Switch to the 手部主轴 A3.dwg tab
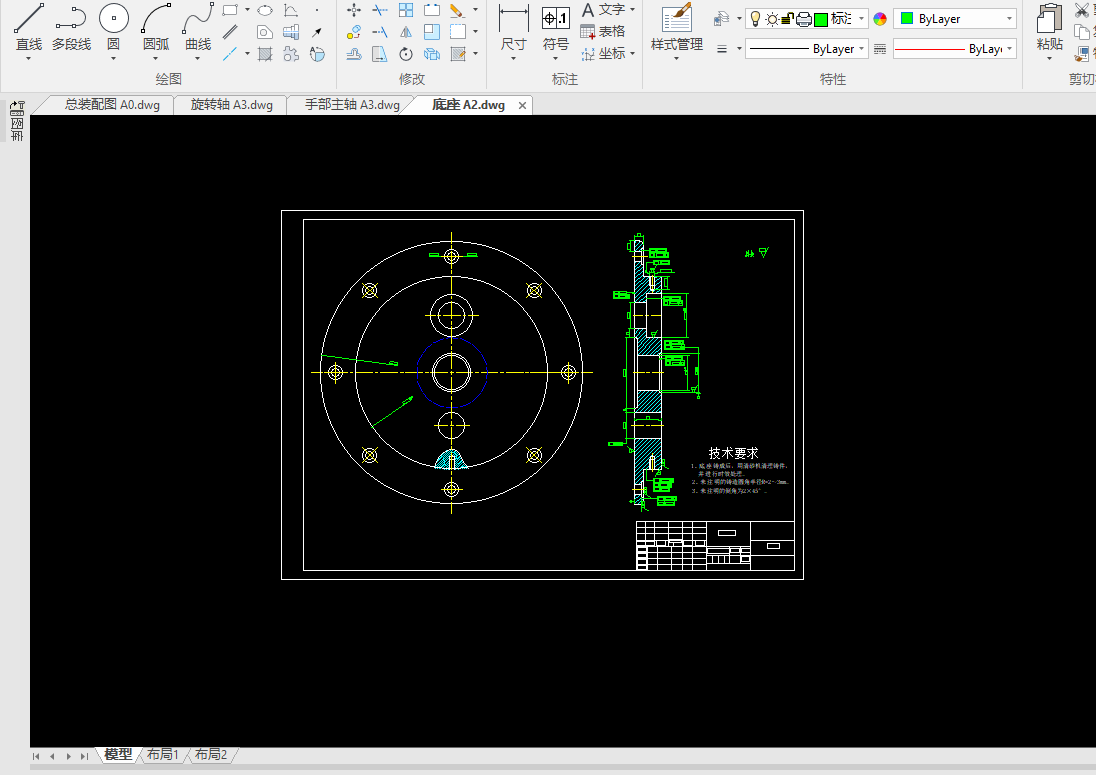1096x775 pixels. (352, 105)
